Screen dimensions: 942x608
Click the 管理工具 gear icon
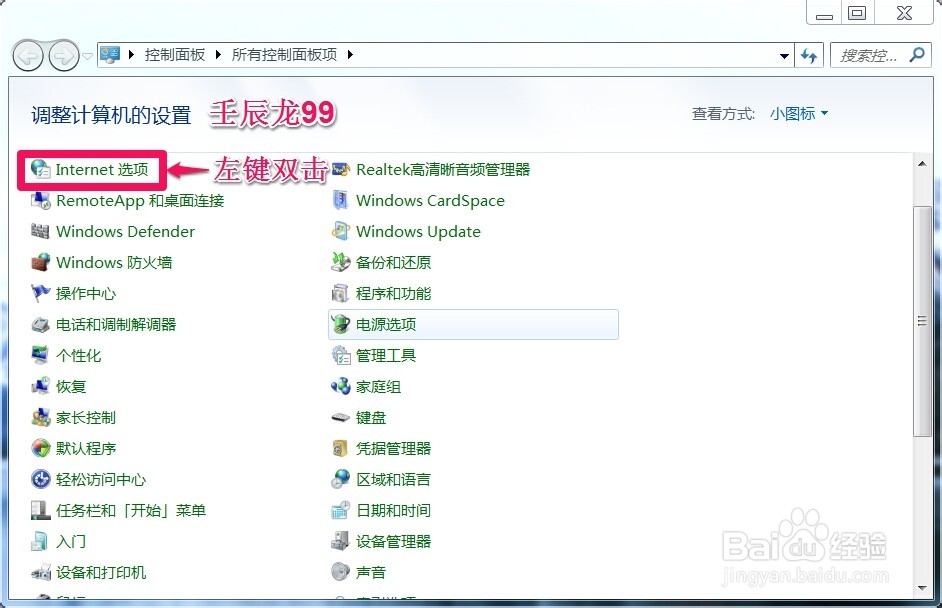point(341,355)
